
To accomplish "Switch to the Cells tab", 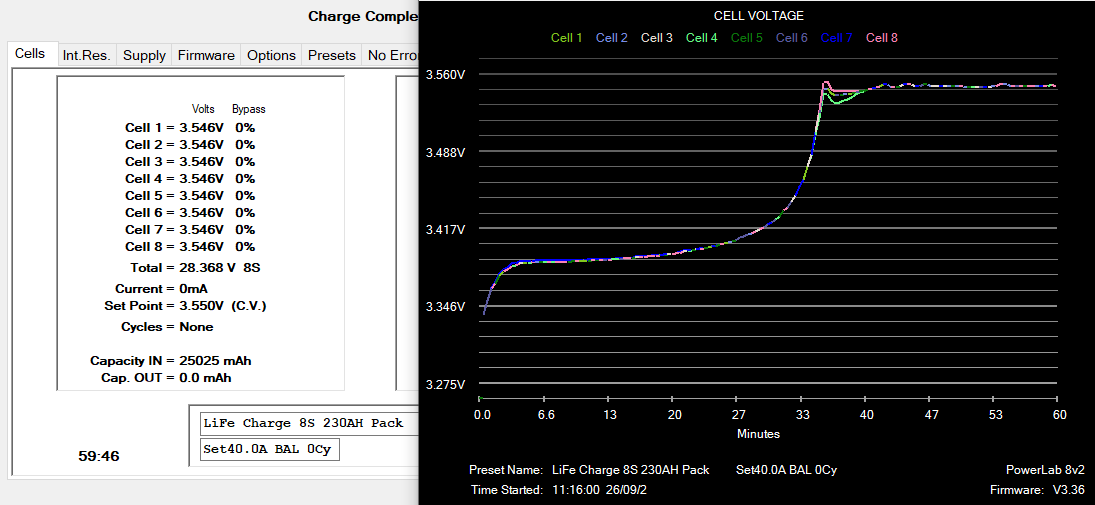I will tap(30, 54).
